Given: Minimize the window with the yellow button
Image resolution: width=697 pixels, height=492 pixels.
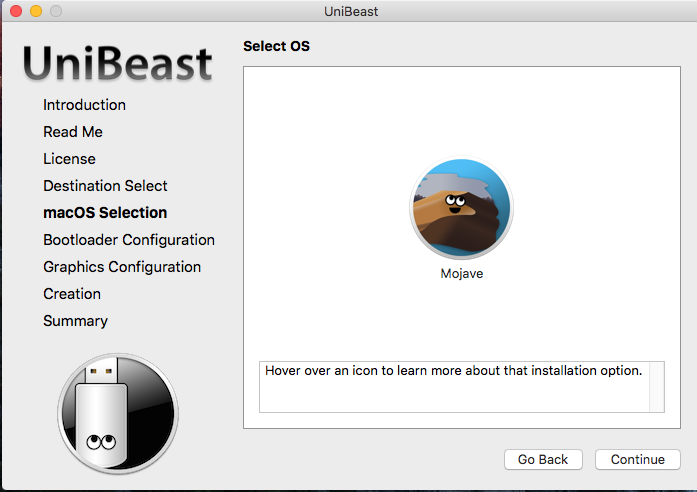Looking at the screenshot, I should tap(36, 11).
